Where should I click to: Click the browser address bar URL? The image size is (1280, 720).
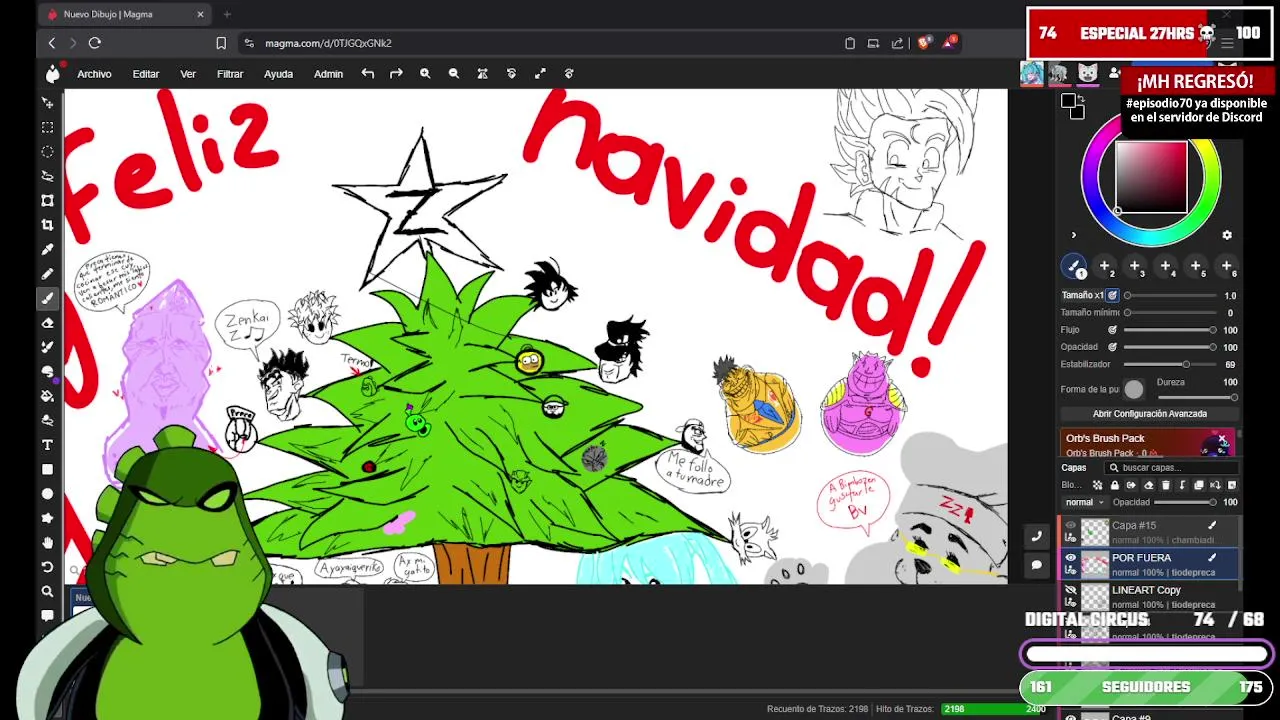(329, 43)
